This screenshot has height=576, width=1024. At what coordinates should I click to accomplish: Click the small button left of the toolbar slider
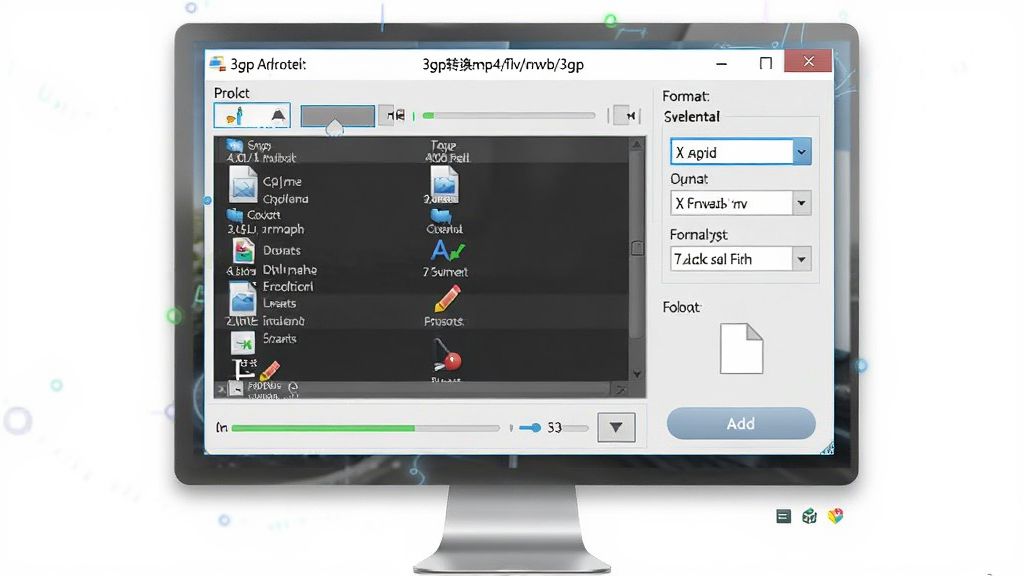coord(392,116)
